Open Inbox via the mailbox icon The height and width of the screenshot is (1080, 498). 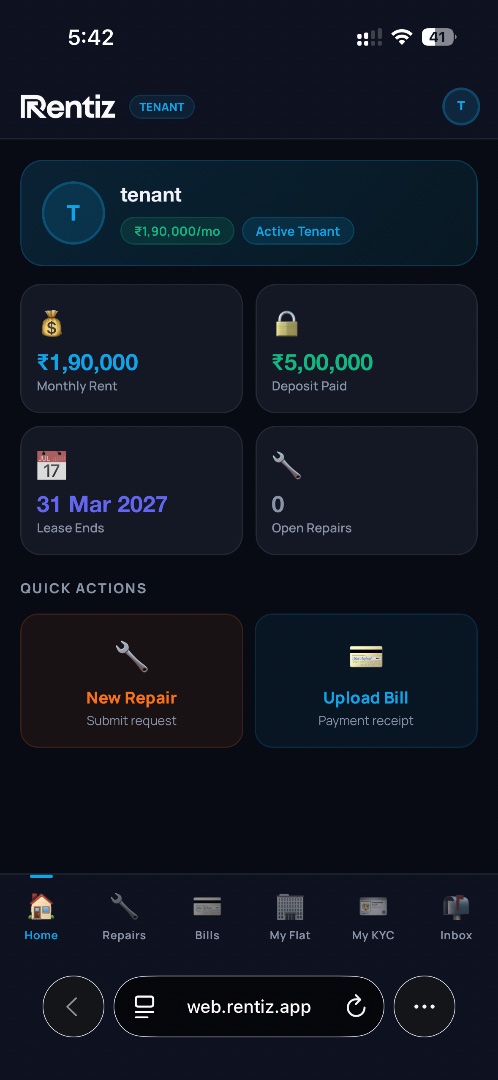(x=456, y=907)
